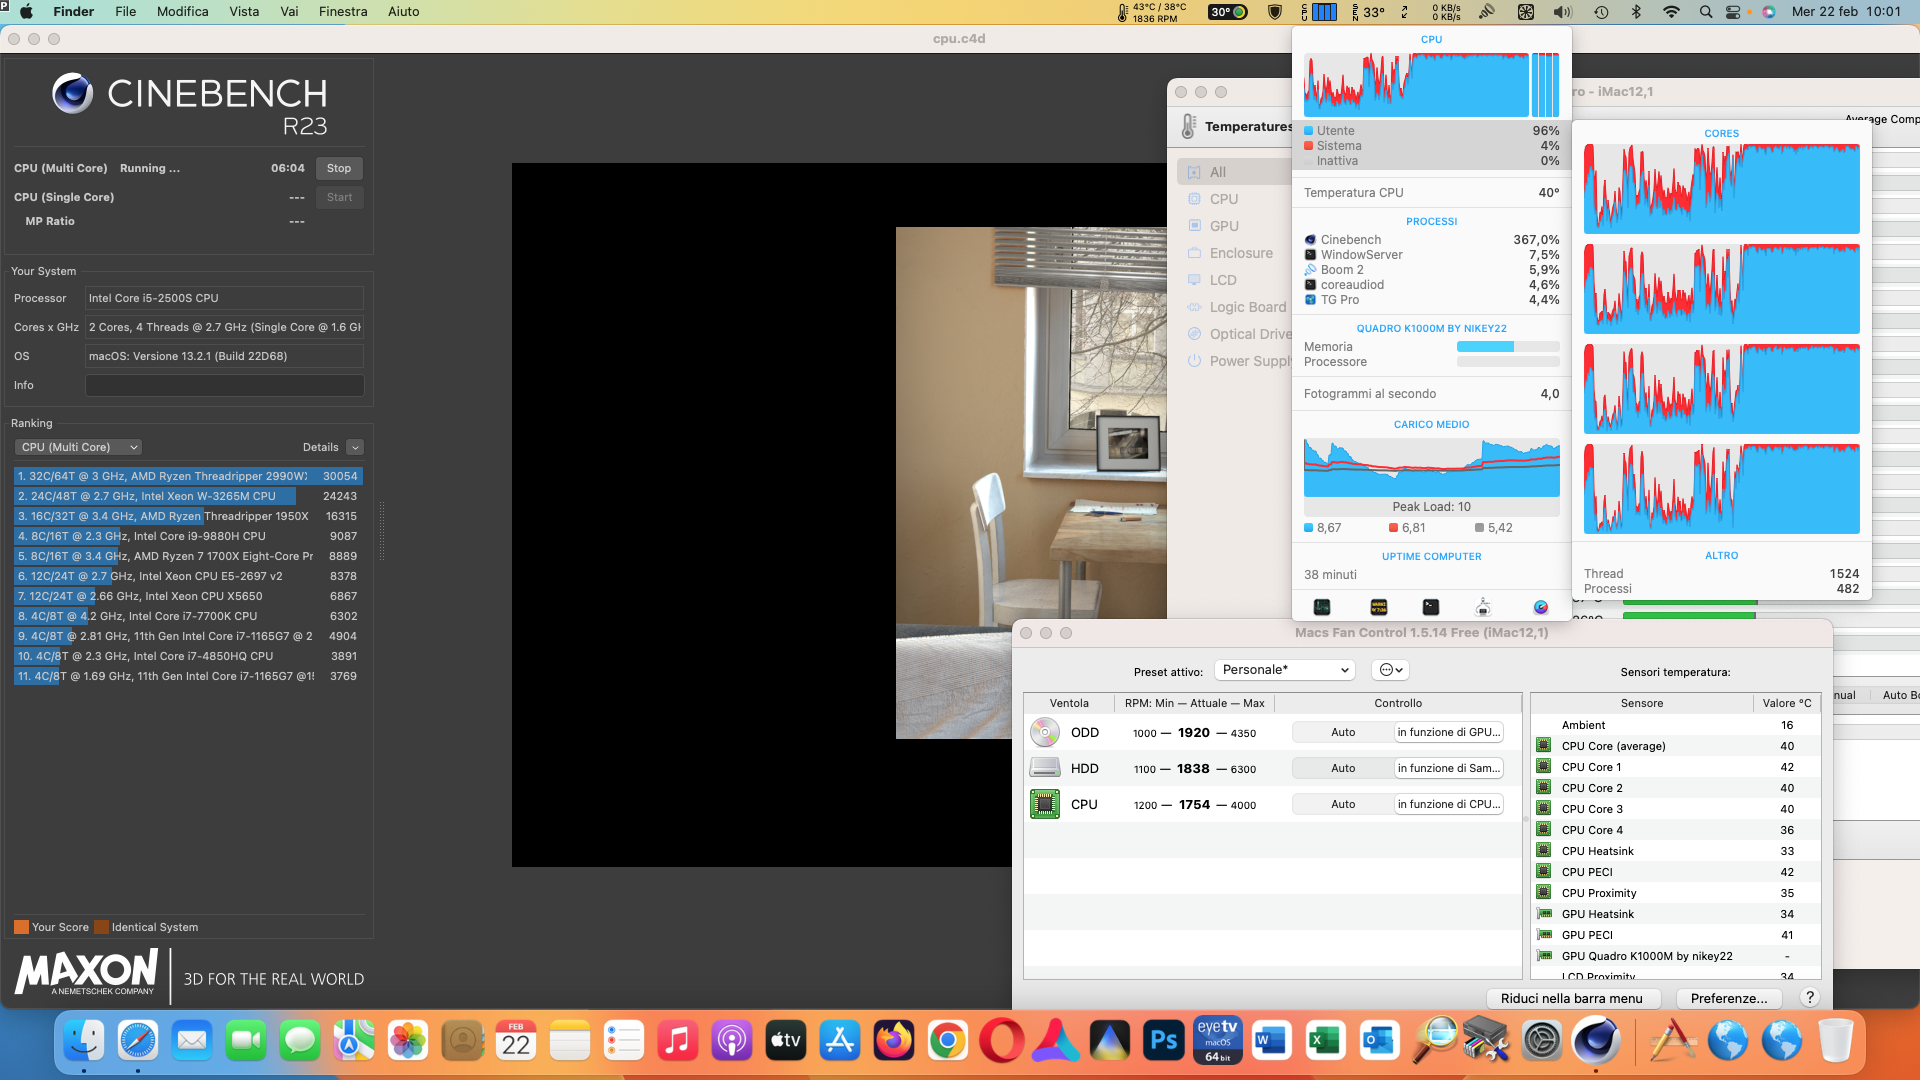Expand the ranking Details chevron
This screenshot has width=1920, height=1080.
tap(355, 447)
